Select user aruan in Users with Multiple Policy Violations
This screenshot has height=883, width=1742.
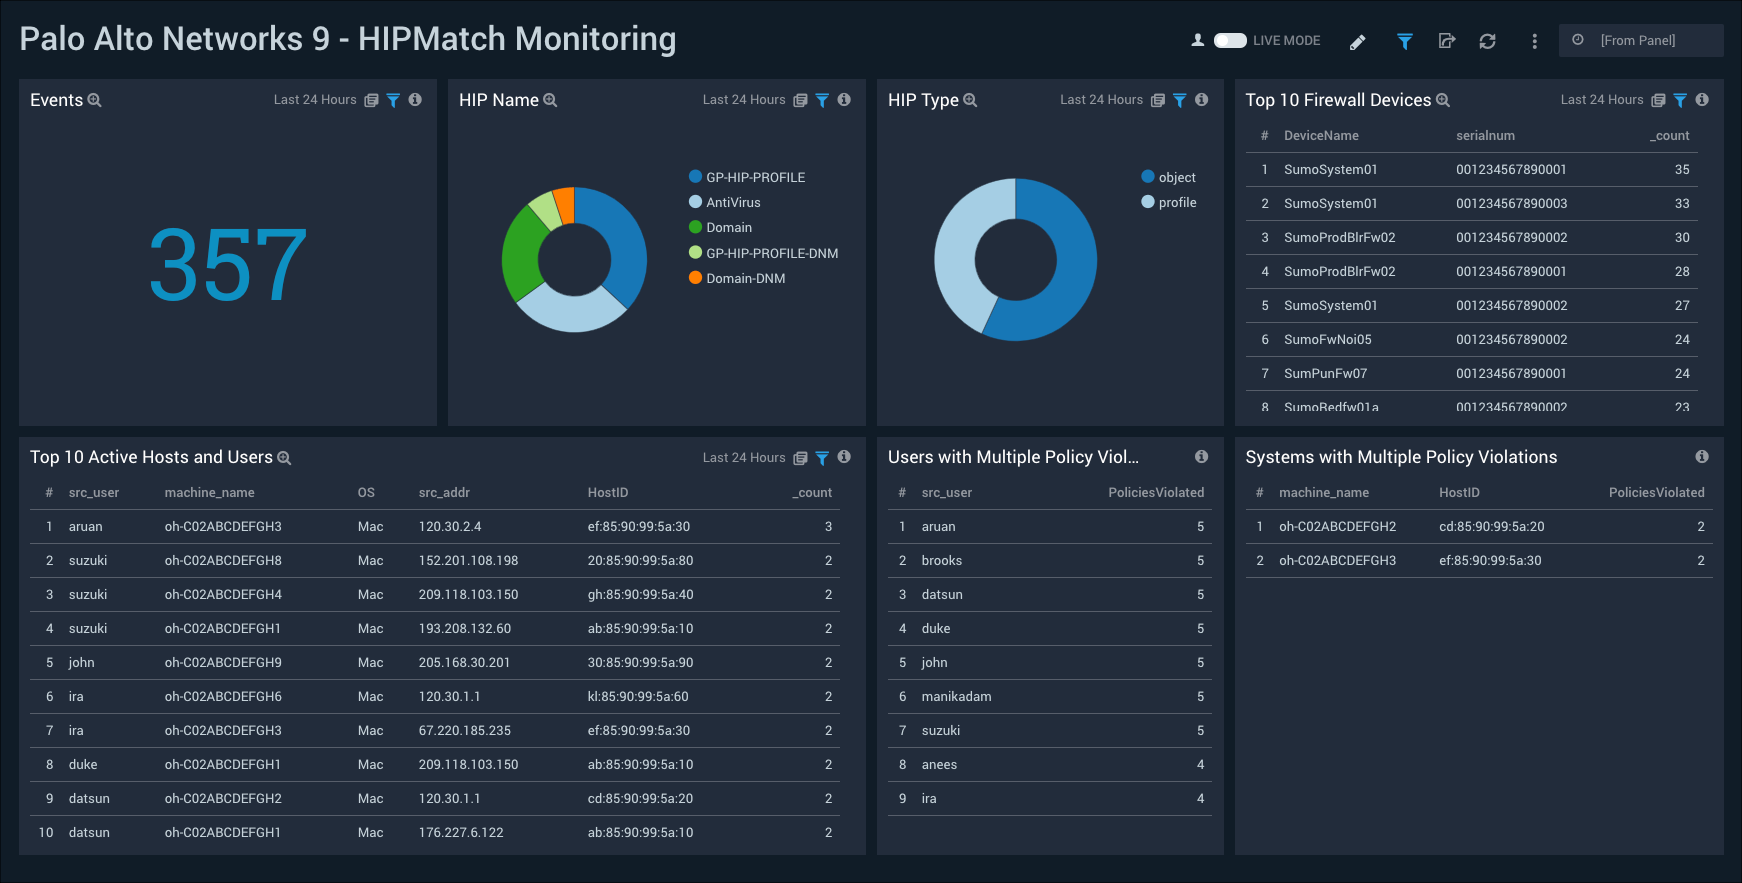(x=938, y=527)
